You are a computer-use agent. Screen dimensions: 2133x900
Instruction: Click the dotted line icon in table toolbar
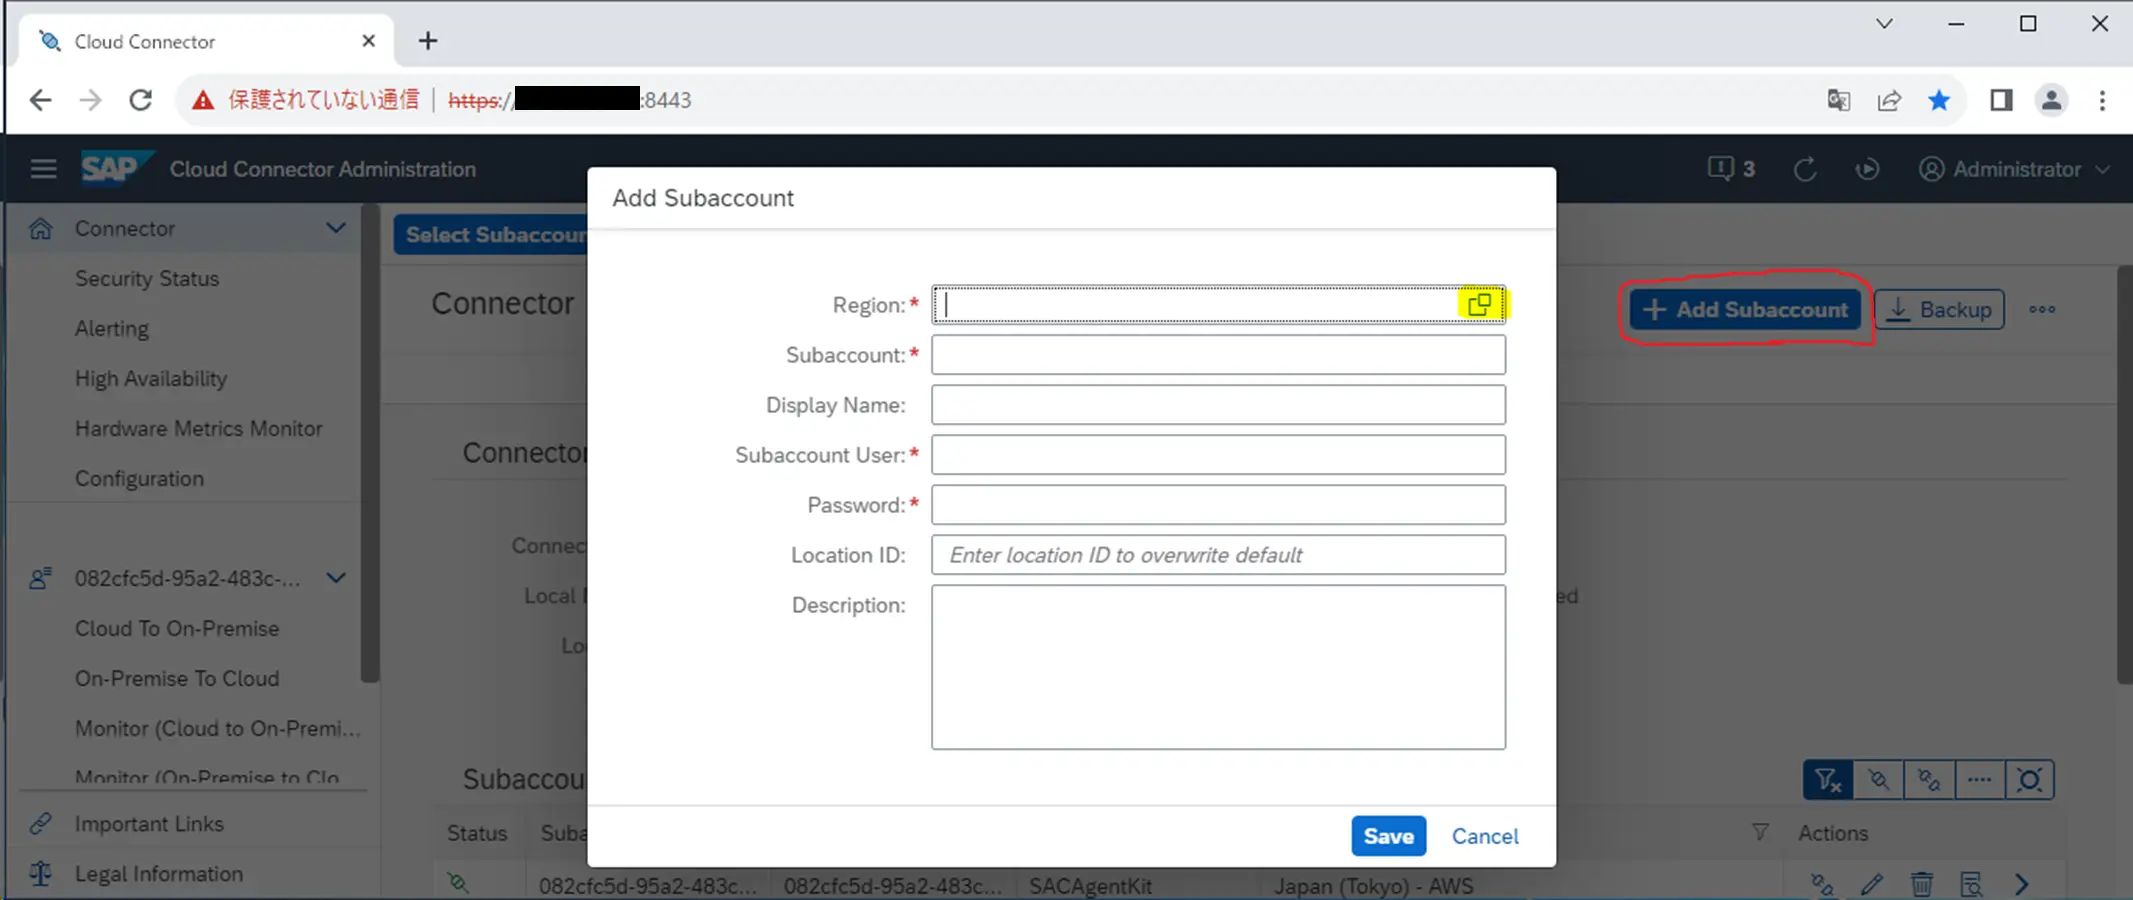pyautogui.click(x=1979, y=780)
